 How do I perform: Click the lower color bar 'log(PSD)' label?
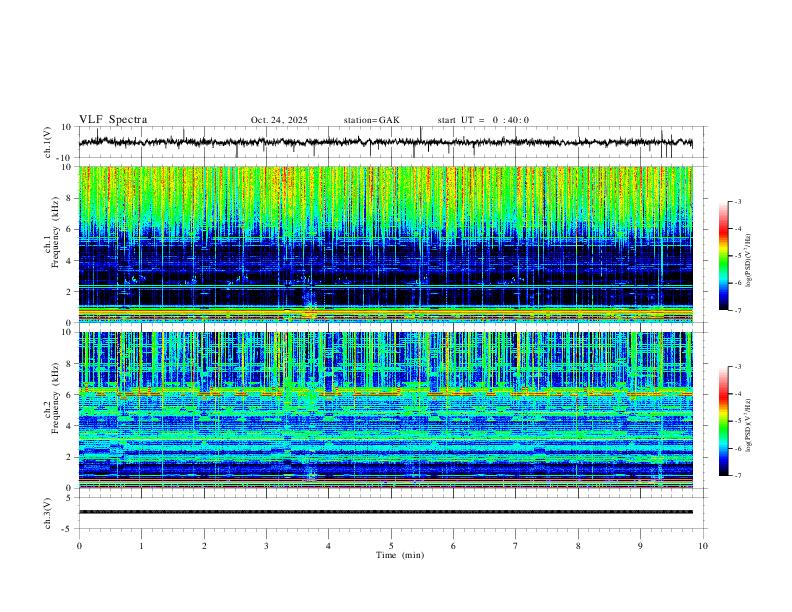[x=749, y=425]
